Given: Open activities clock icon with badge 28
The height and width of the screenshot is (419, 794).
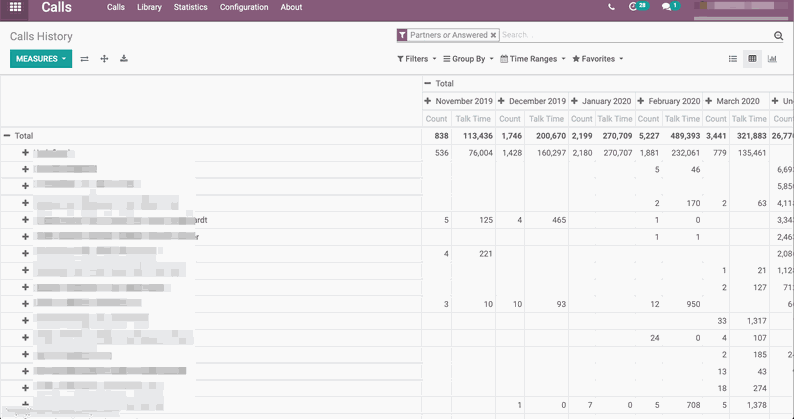Looking at the screenshot, I should point(638,7).
